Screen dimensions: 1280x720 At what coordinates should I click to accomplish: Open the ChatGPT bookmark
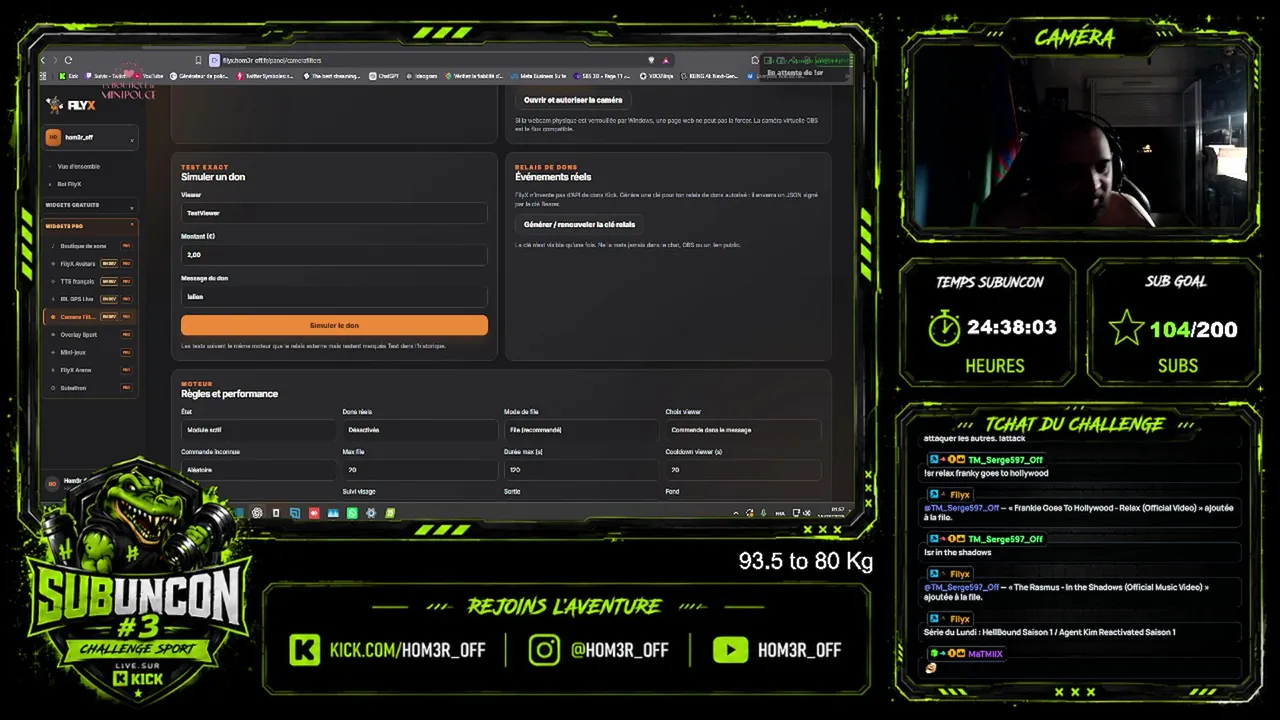[384, 75]
